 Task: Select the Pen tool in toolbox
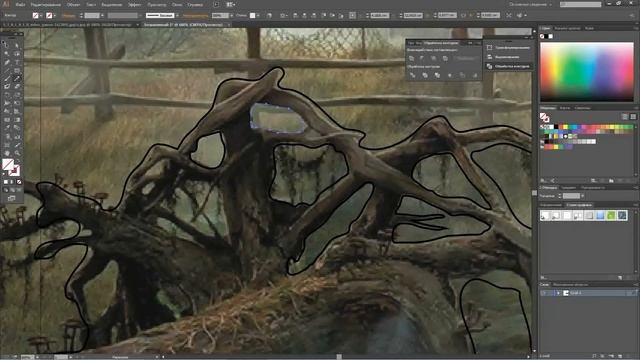[x=7, y=62]
